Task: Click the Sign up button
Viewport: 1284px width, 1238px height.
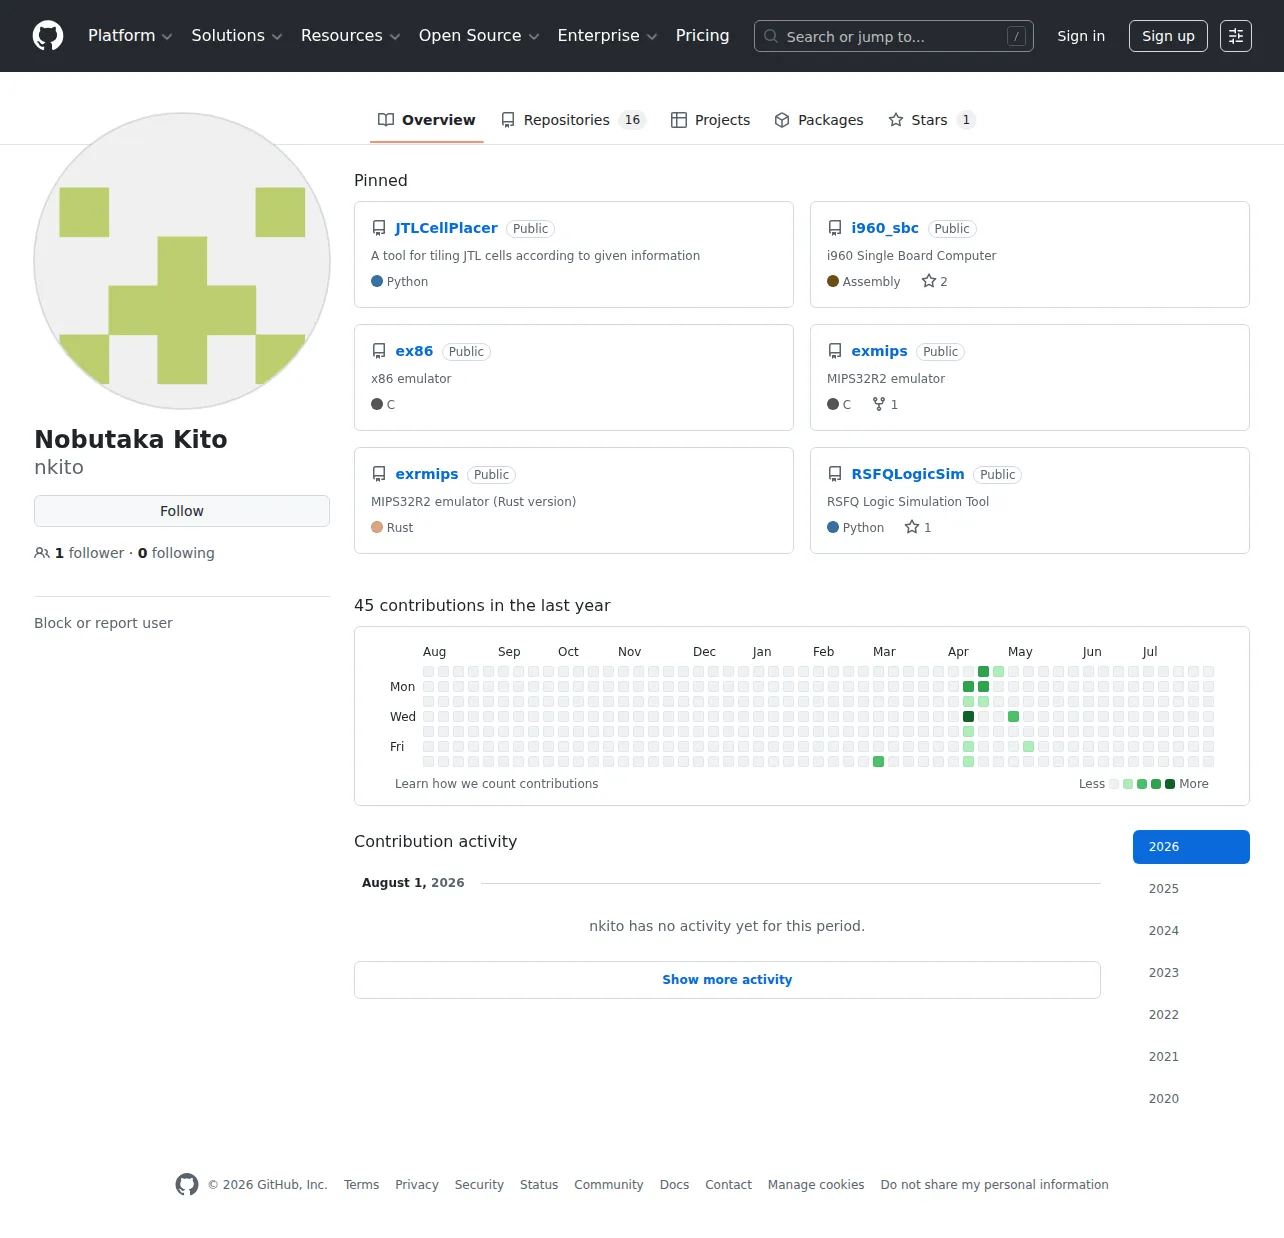Action: pyautogui.click(x=1168, y=36)
